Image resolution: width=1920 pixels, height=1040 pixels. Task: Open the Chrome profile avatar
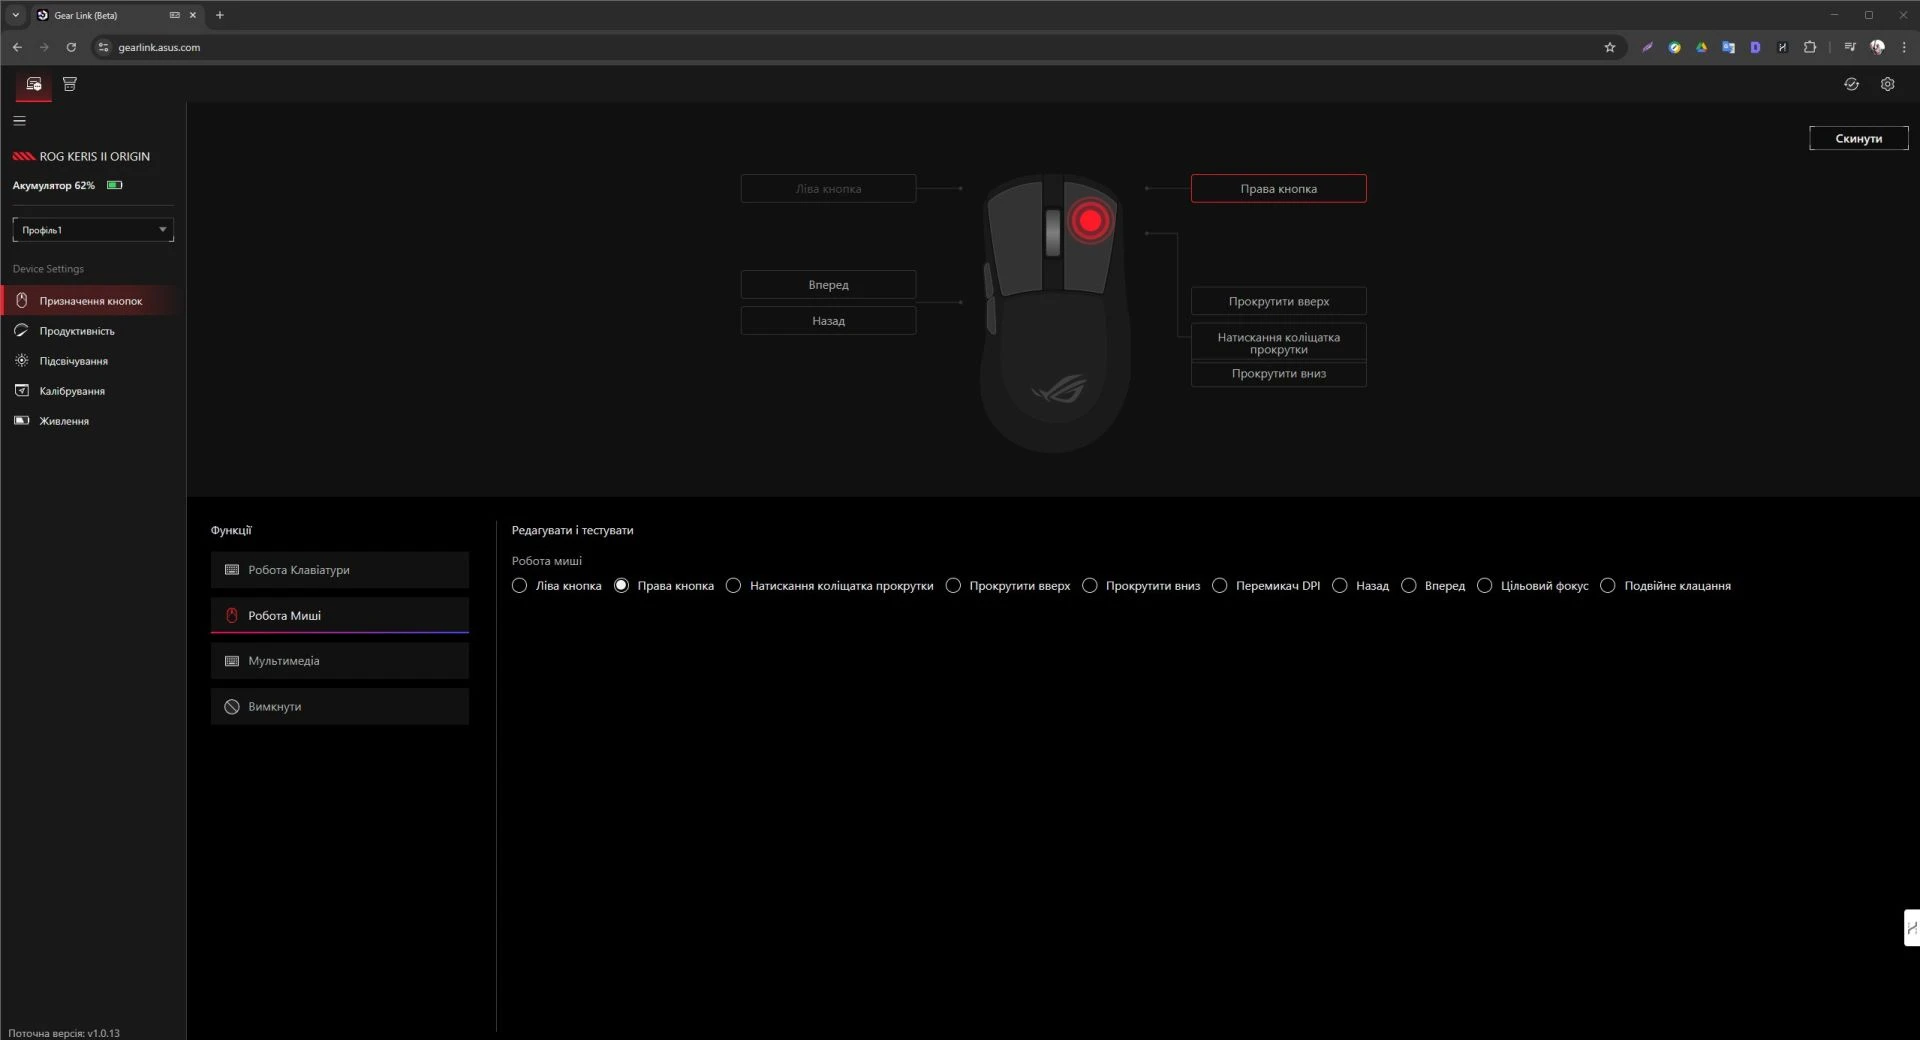(1877, 47)
